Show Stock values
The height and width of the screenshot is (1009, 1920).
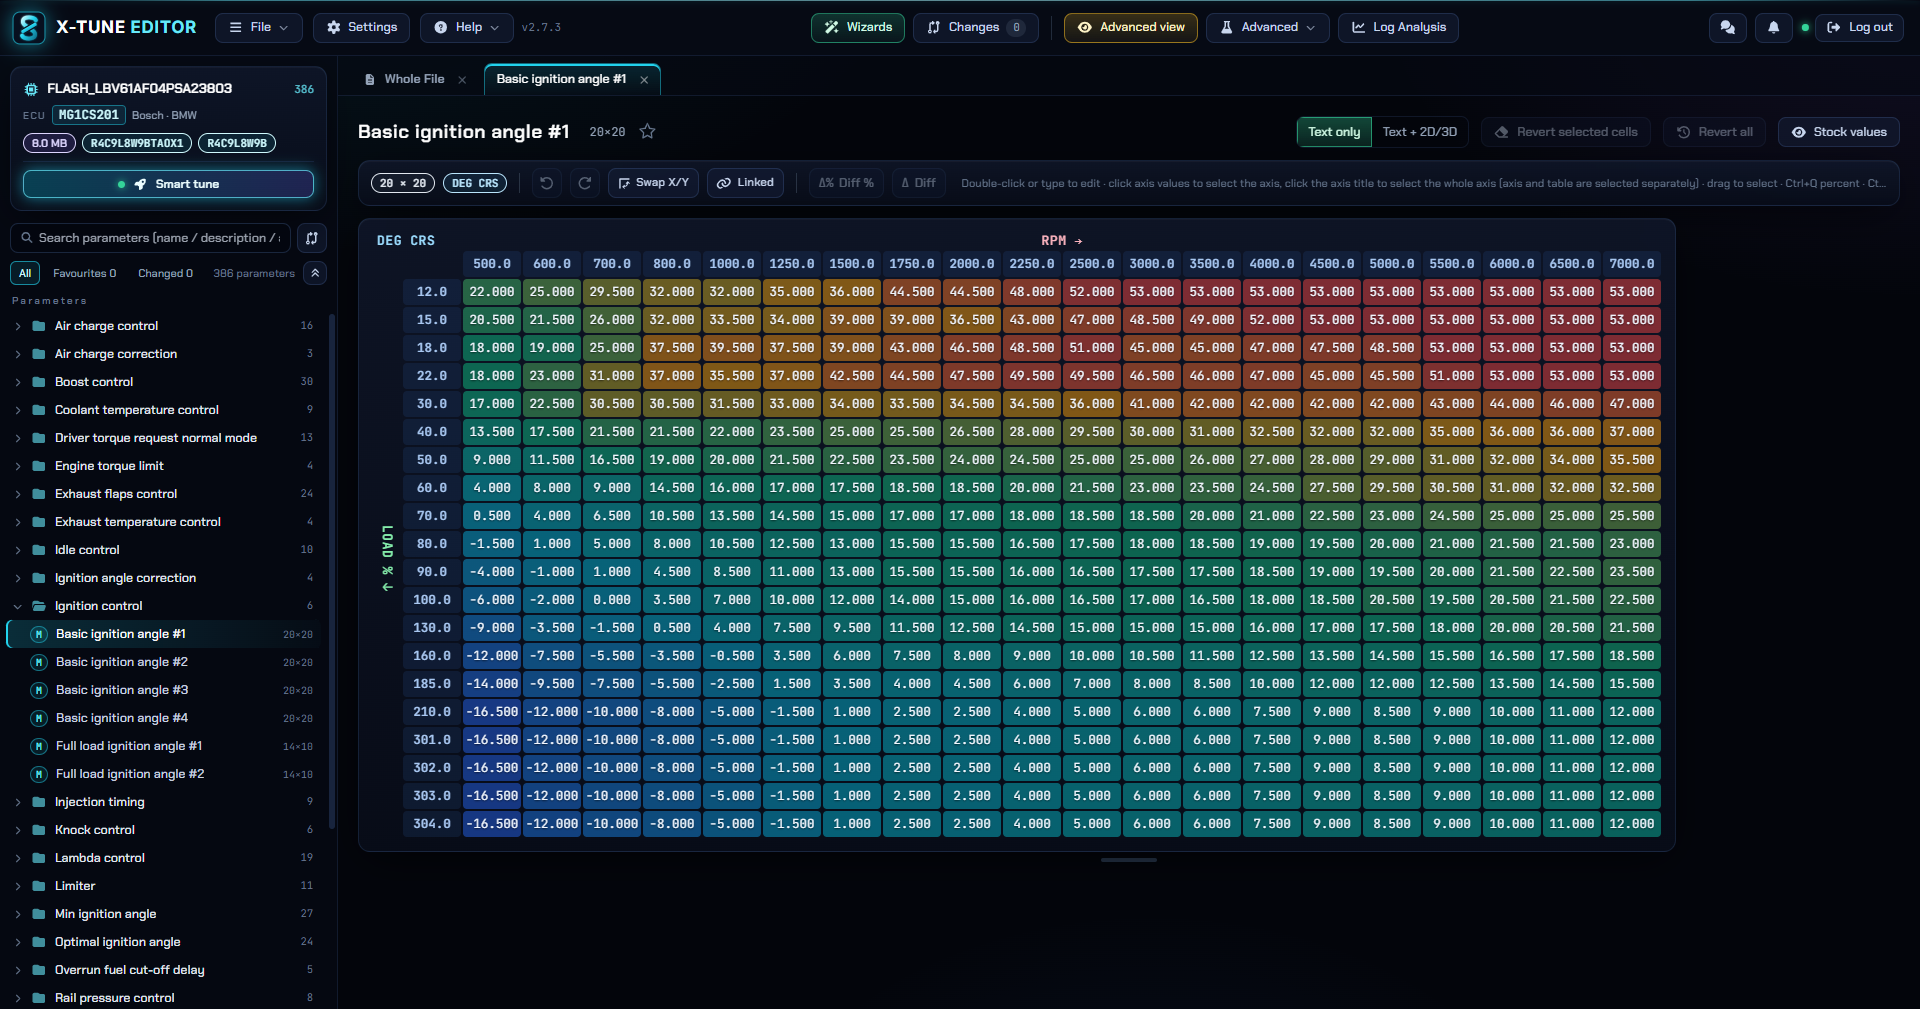[x=1838, y=132]
